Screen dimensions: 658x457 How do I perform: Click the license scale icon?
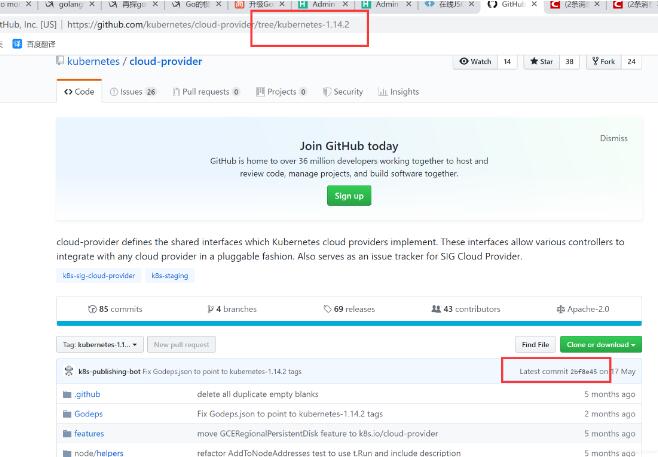(560, 309)
